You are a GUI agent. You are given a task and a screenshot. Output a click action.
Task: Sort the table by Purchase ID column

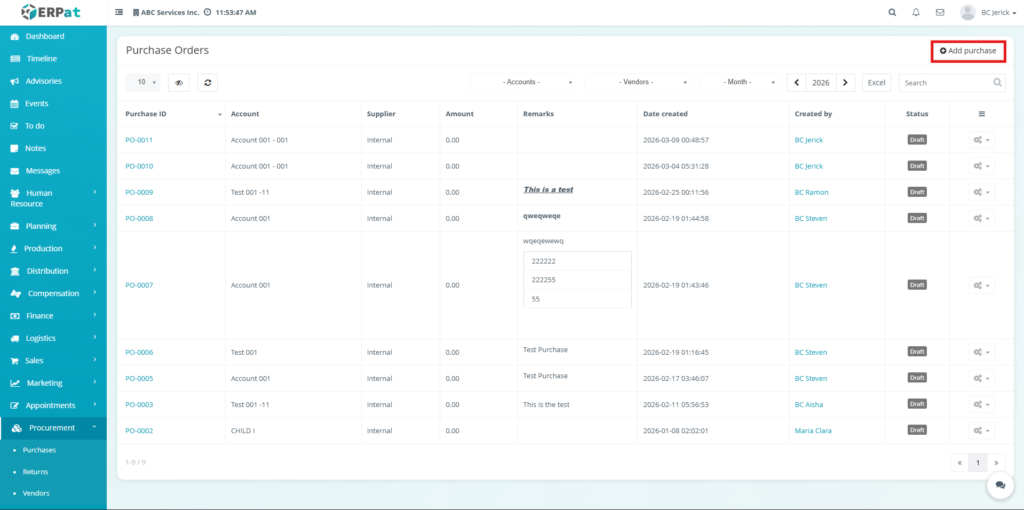click(170, 114)
